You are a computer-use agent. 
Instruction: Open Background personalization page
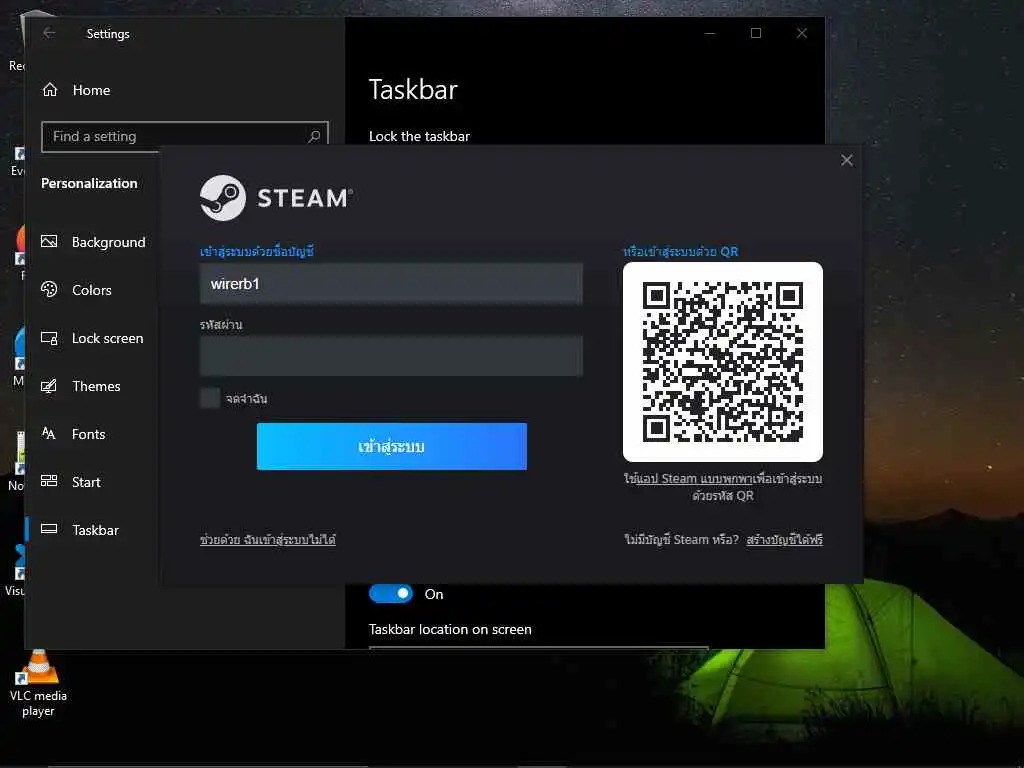coord(93,242)
